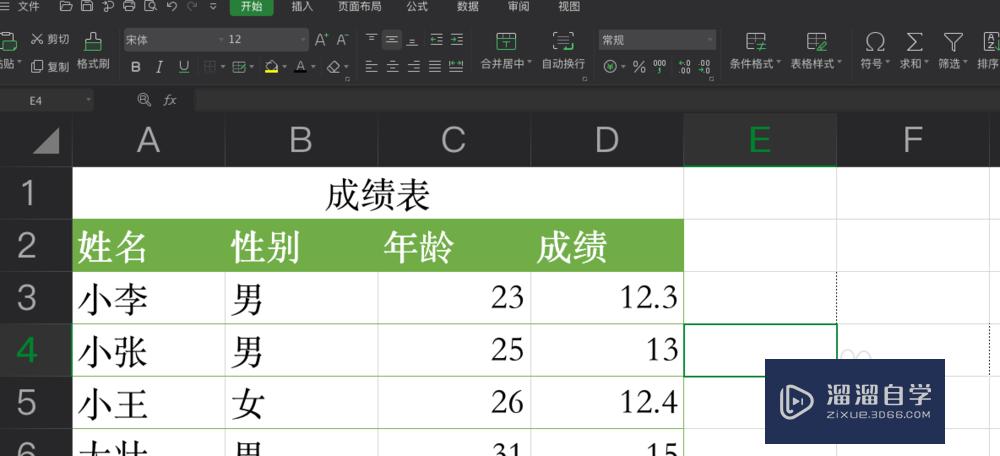Click the print icon
Screen dimensions: 1000x456
(129, 7)
